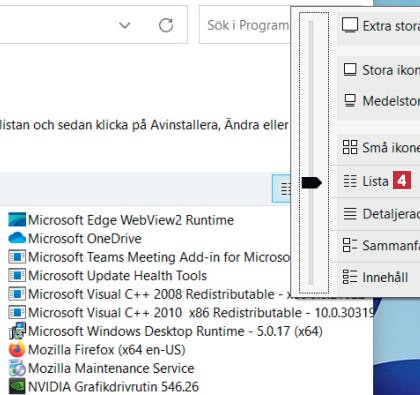Click the NVIDIA Grafikdrivrutin icon
This screenshot has width=420, height=395.
coord(17,387)
